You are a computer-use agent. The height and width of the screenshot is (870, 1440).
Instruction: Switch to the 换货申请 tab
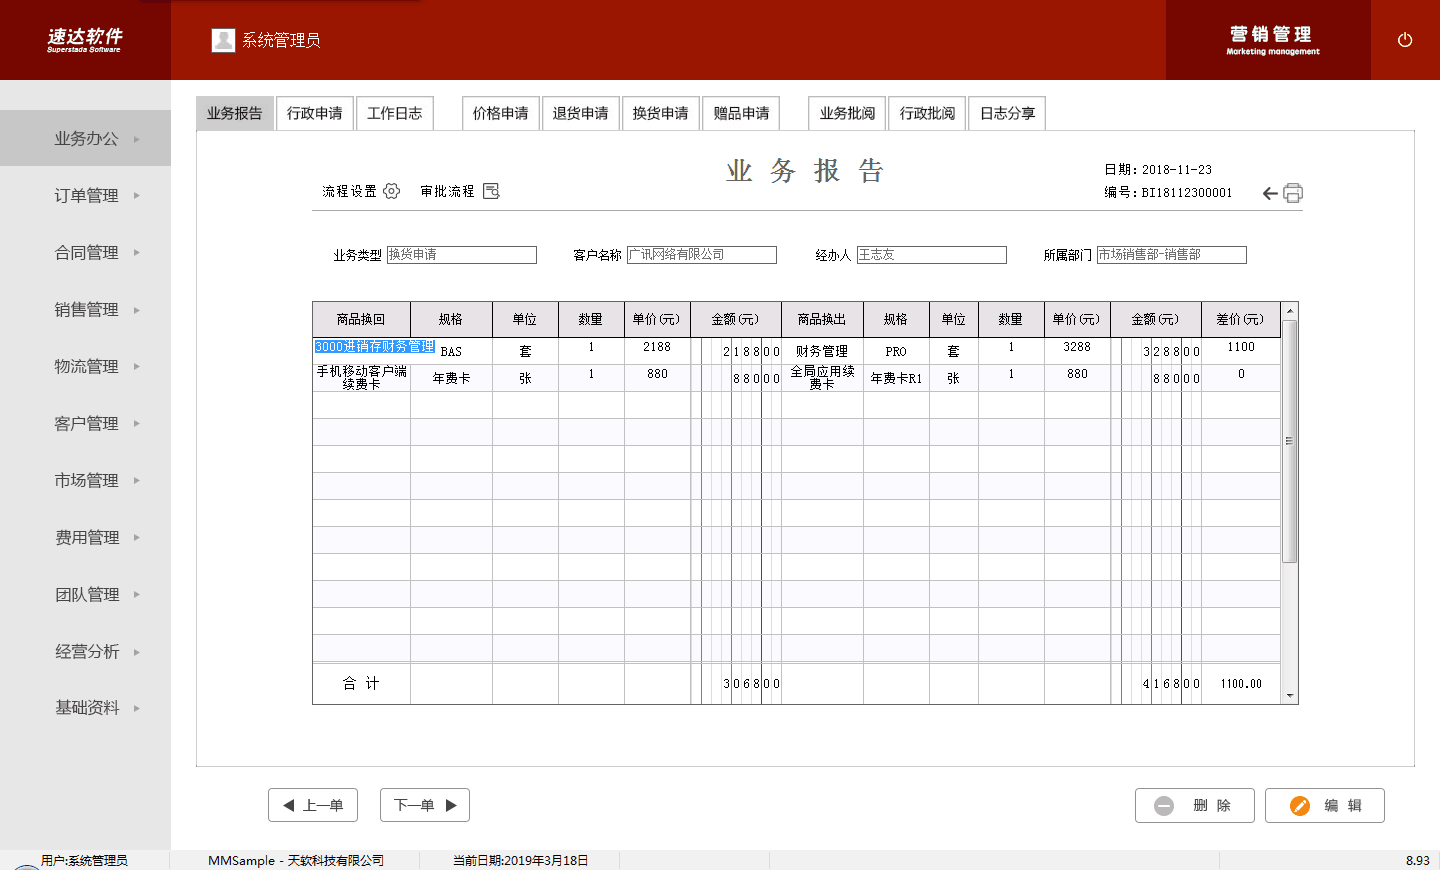coord(660,113)
